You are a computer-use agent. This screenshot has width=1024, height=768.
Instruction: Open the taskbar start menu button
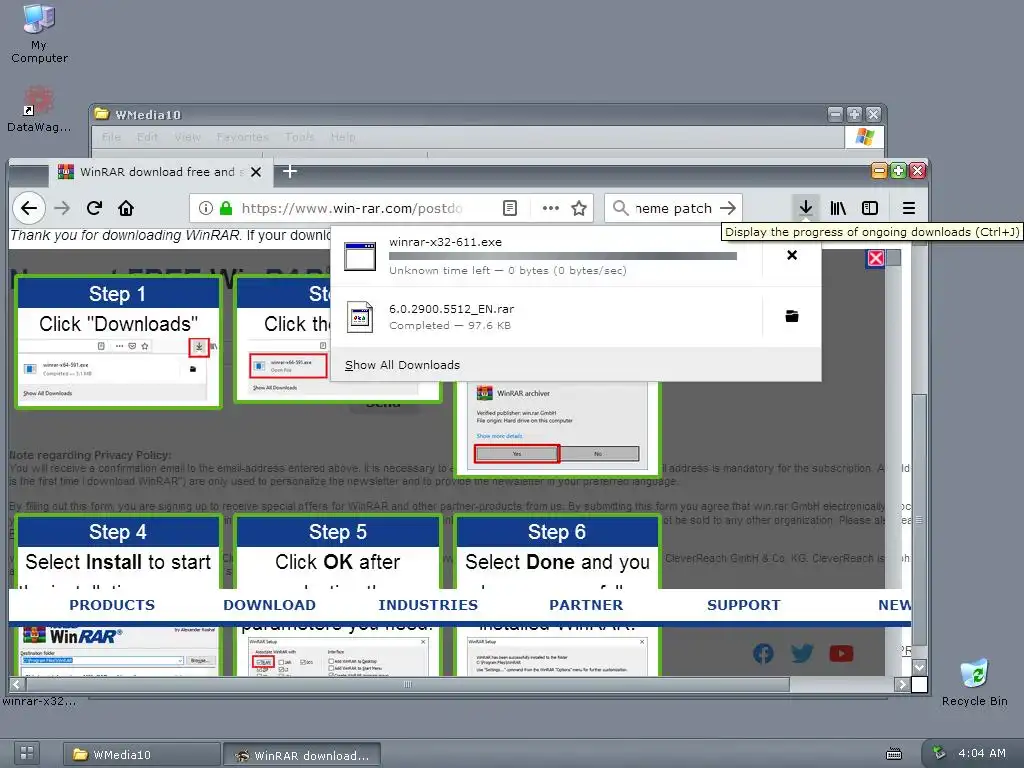[27, 753]
